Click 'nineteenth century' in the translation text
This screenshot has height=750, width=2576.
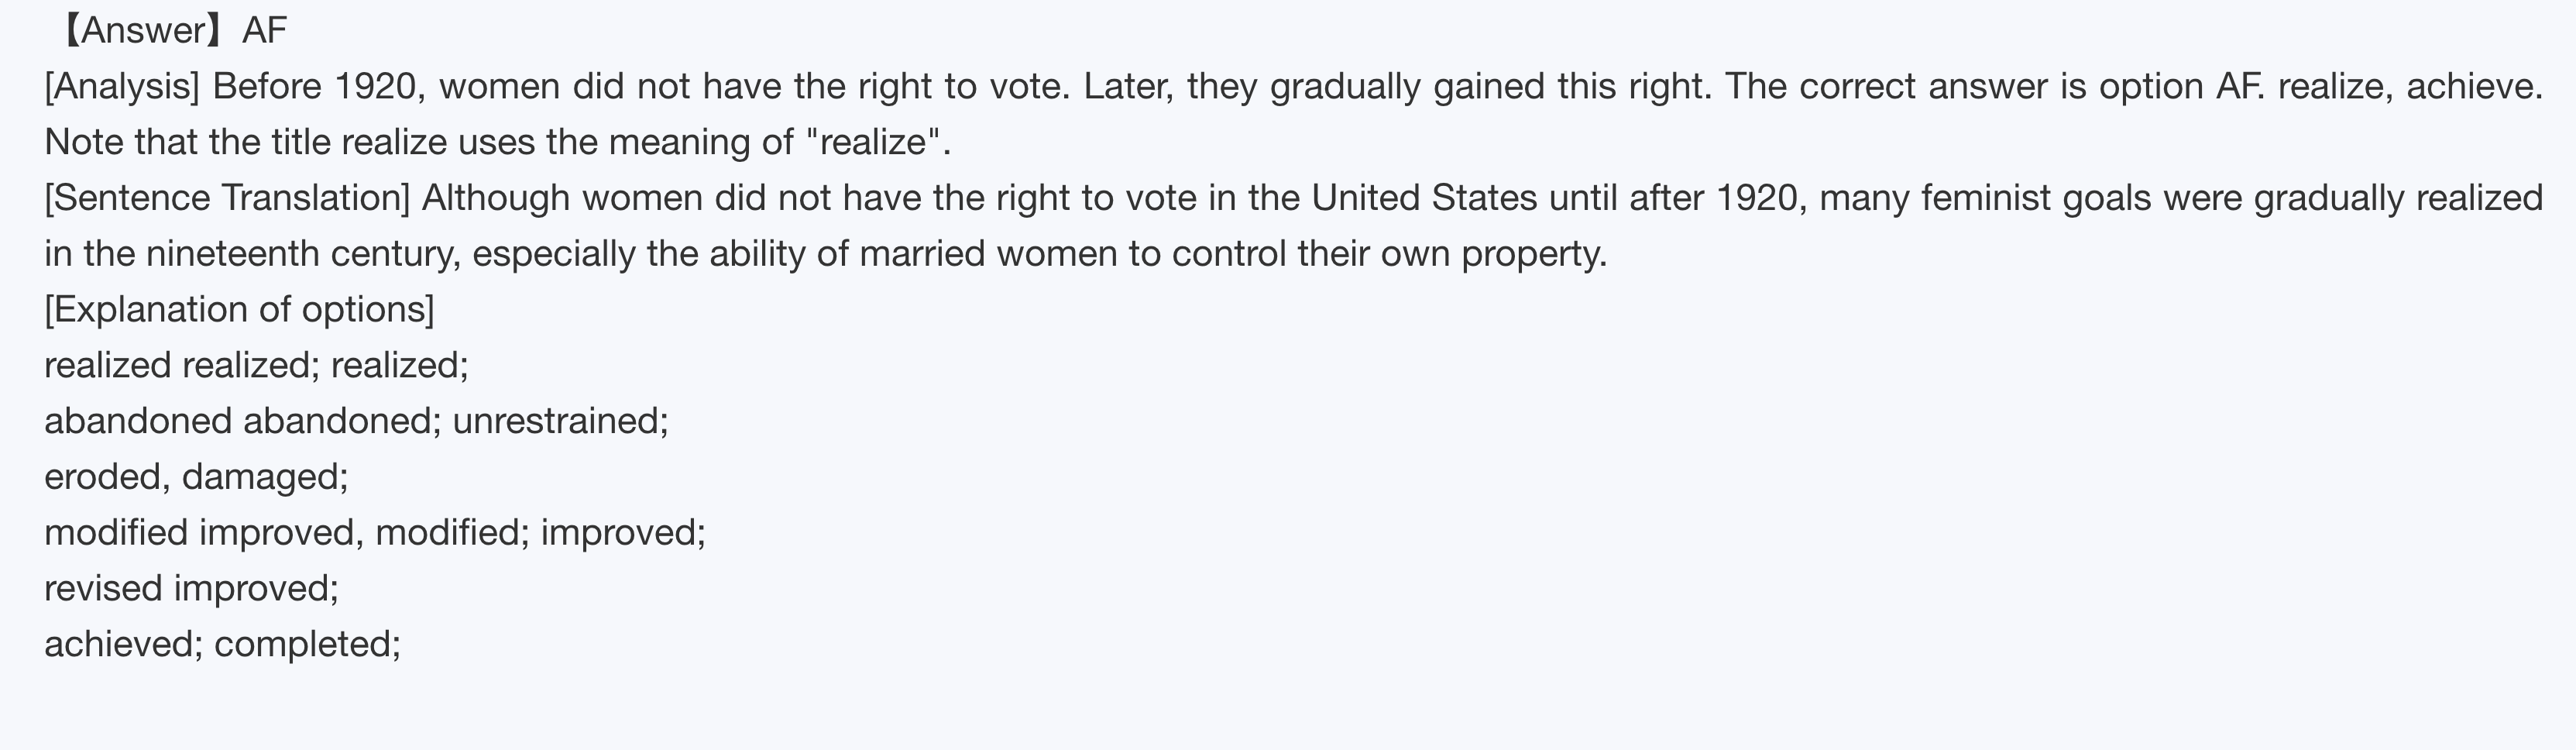pos(303,255)
